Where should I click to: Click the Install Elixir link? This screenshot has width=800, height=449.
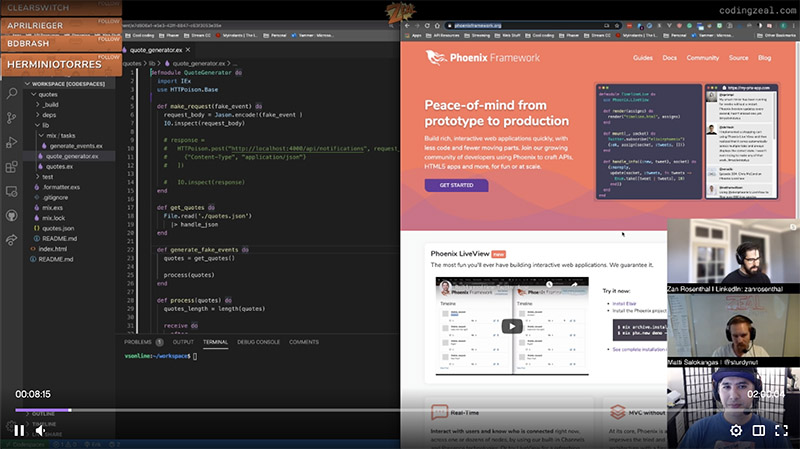624,304
